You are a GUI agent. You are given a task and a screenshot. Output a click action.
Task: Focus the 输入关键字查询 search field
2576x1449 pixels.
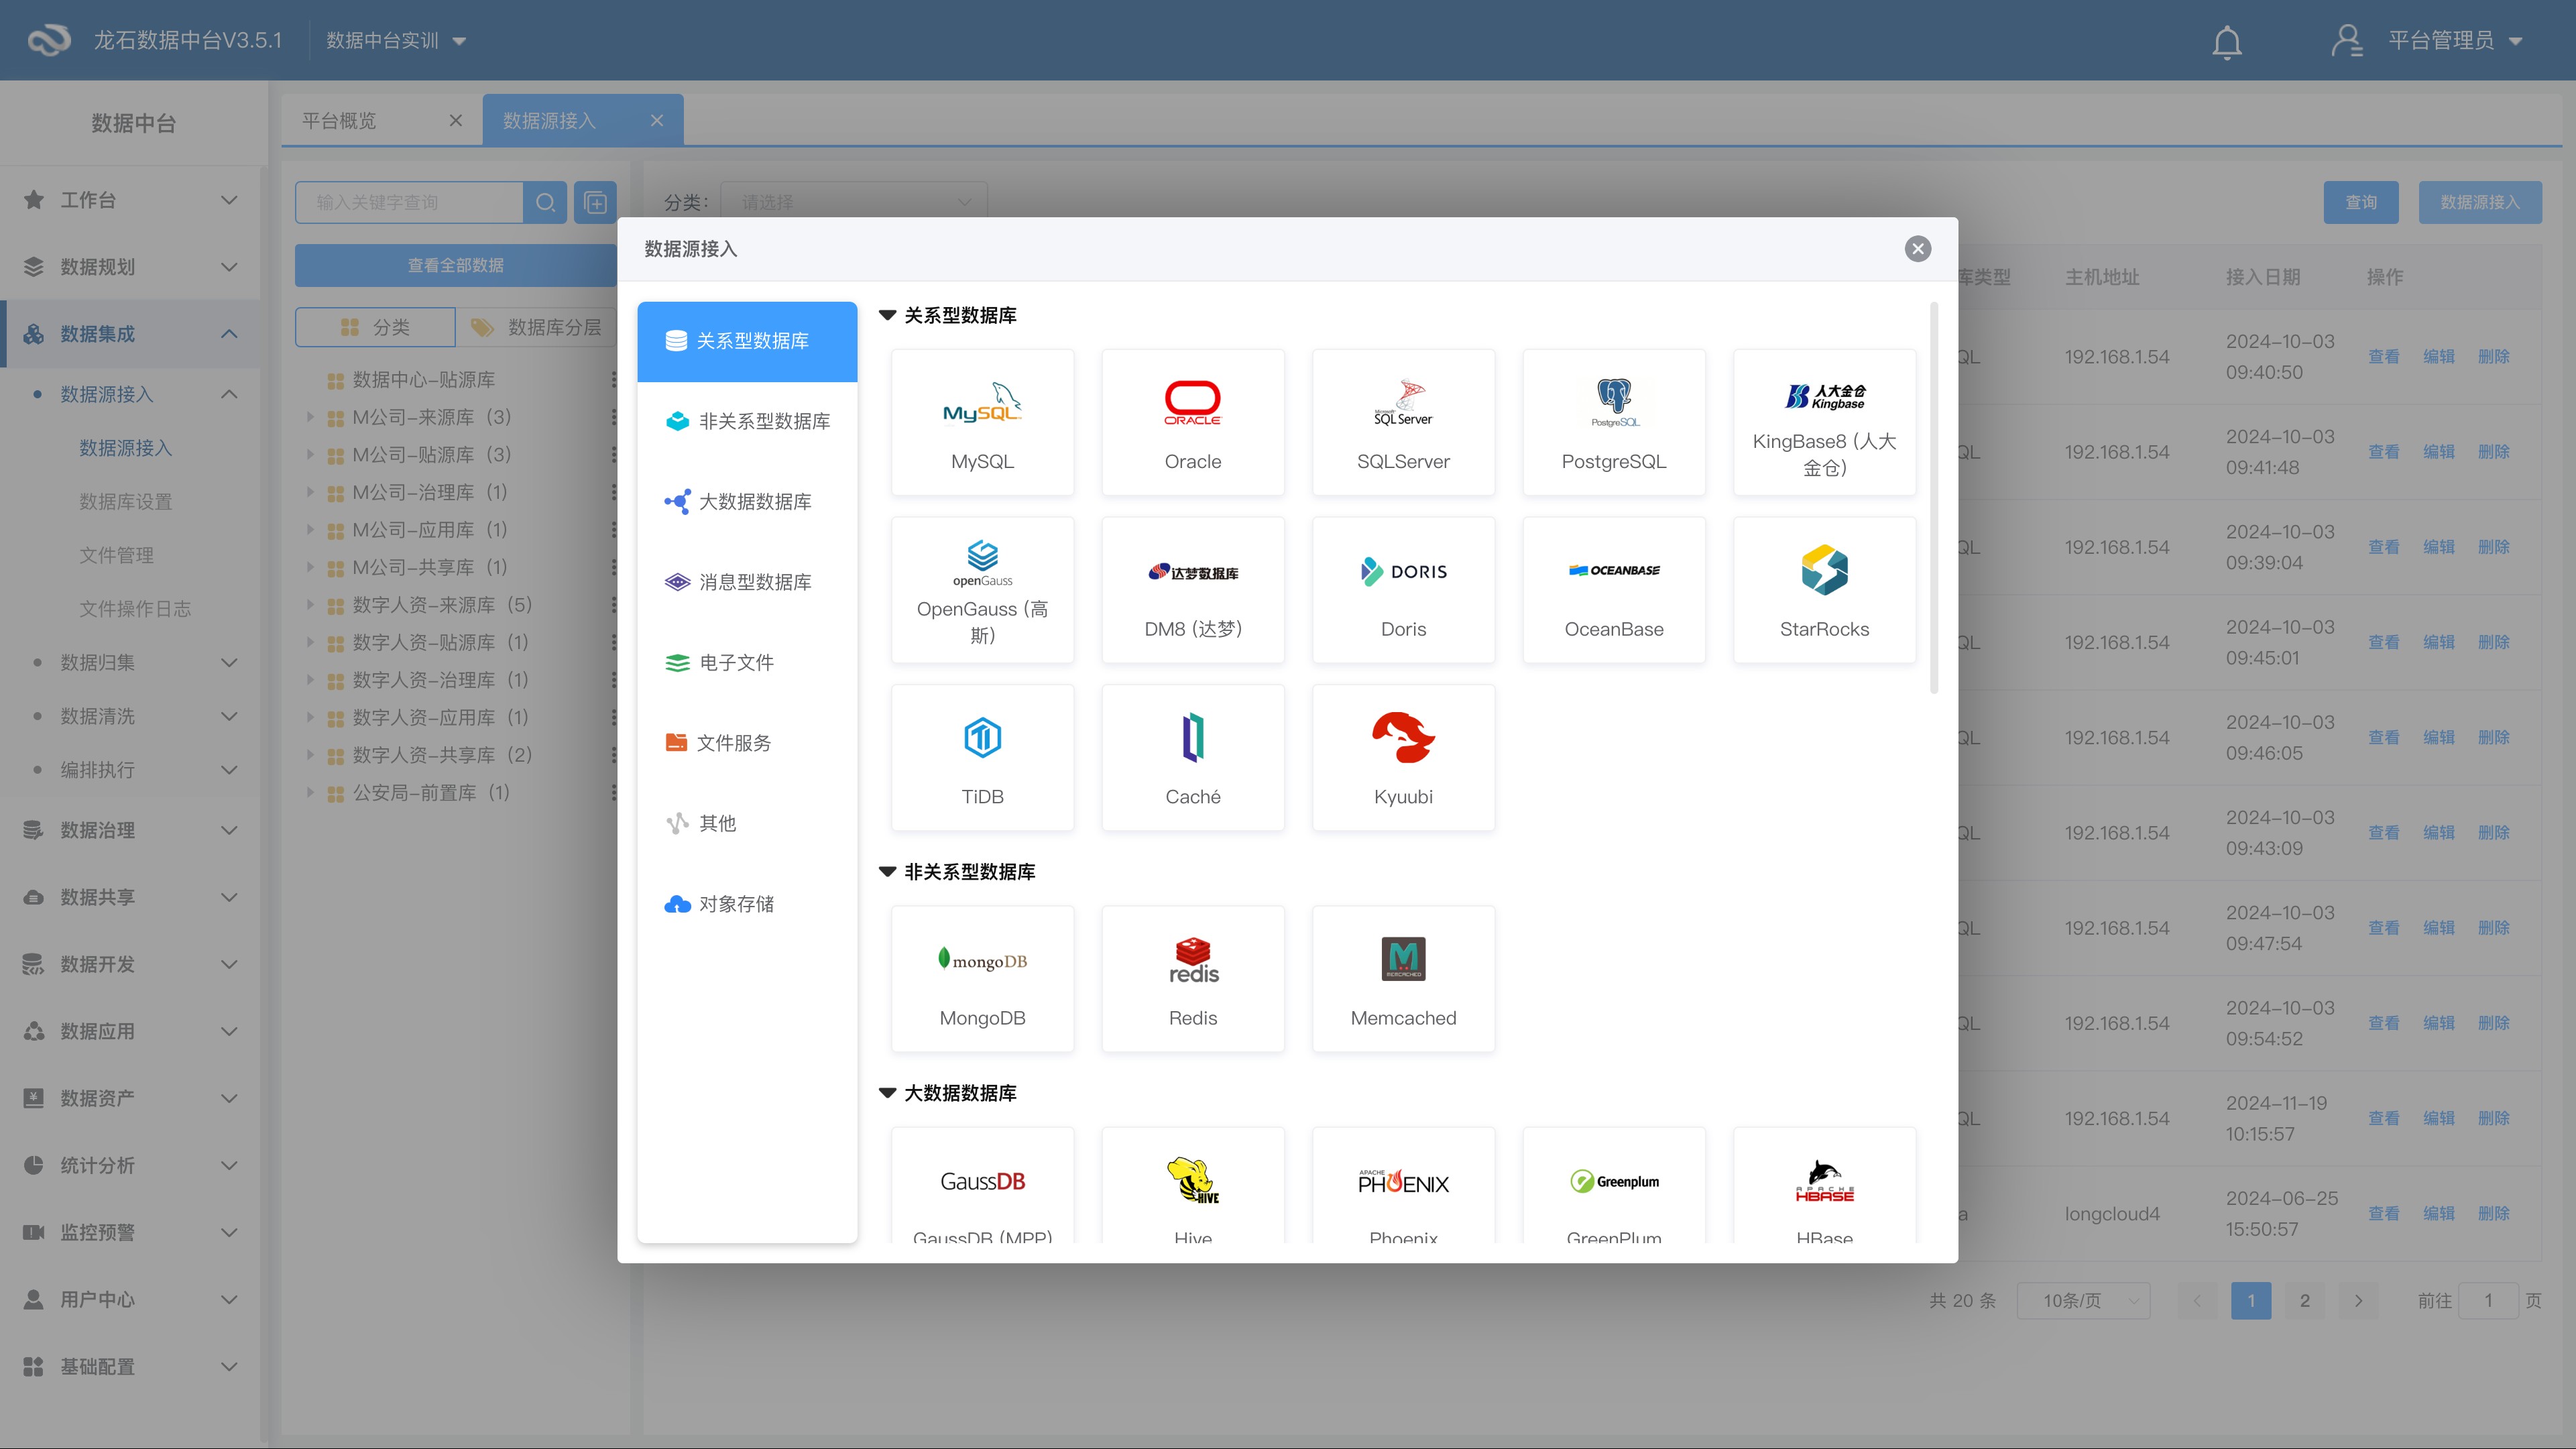click(409, 202)
